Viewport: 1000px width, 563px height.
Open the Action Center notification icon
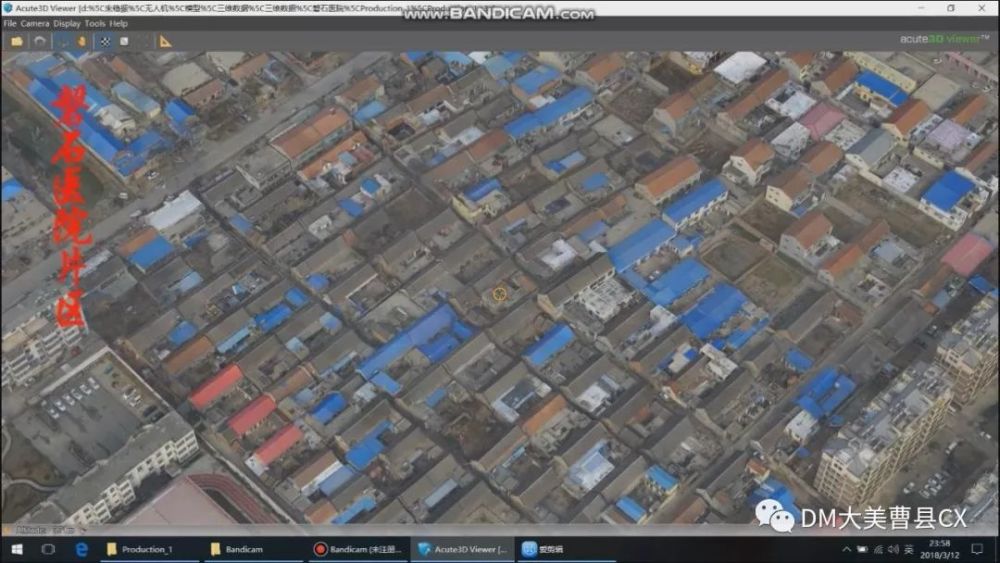coord(977,549)
